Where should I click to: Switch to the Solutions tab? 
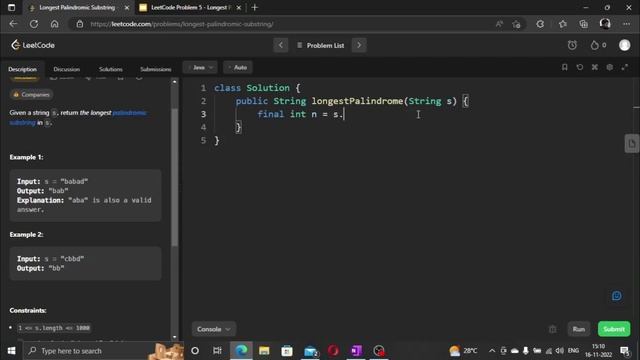(111, 69)
